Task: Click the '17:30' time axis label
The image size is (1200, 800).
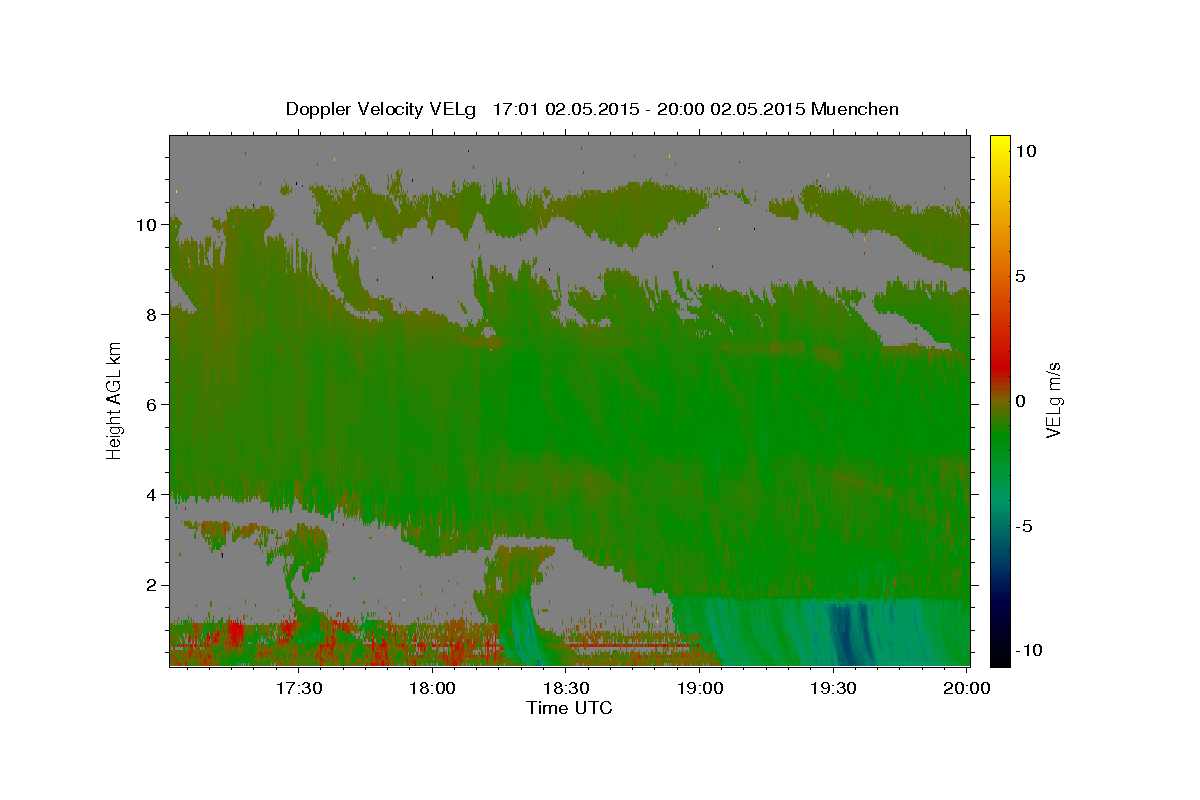Action: pos(298,688)
